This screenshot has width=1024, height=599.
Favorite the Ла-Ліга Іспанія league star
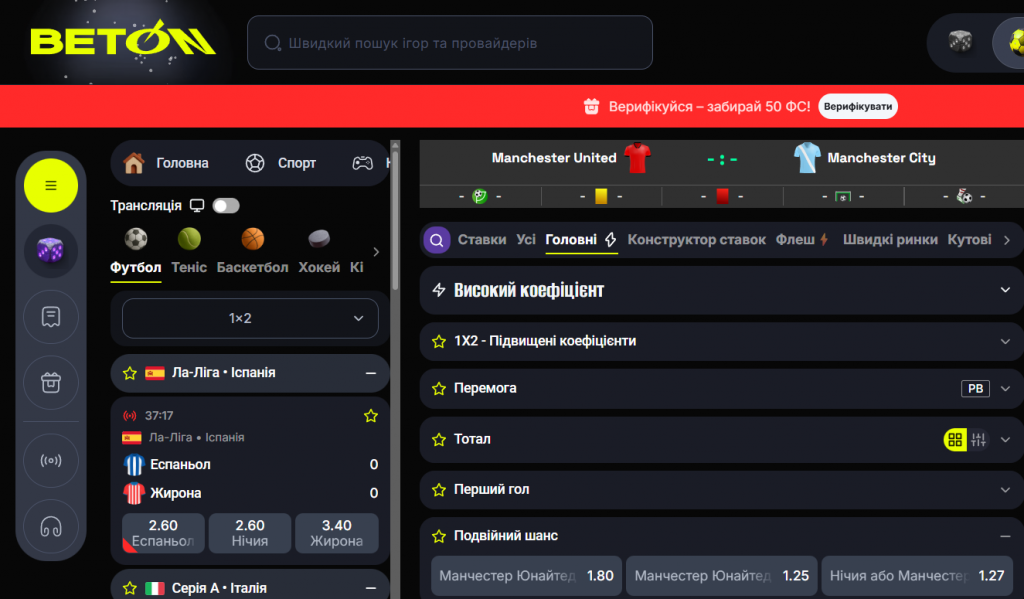point(130,373)
